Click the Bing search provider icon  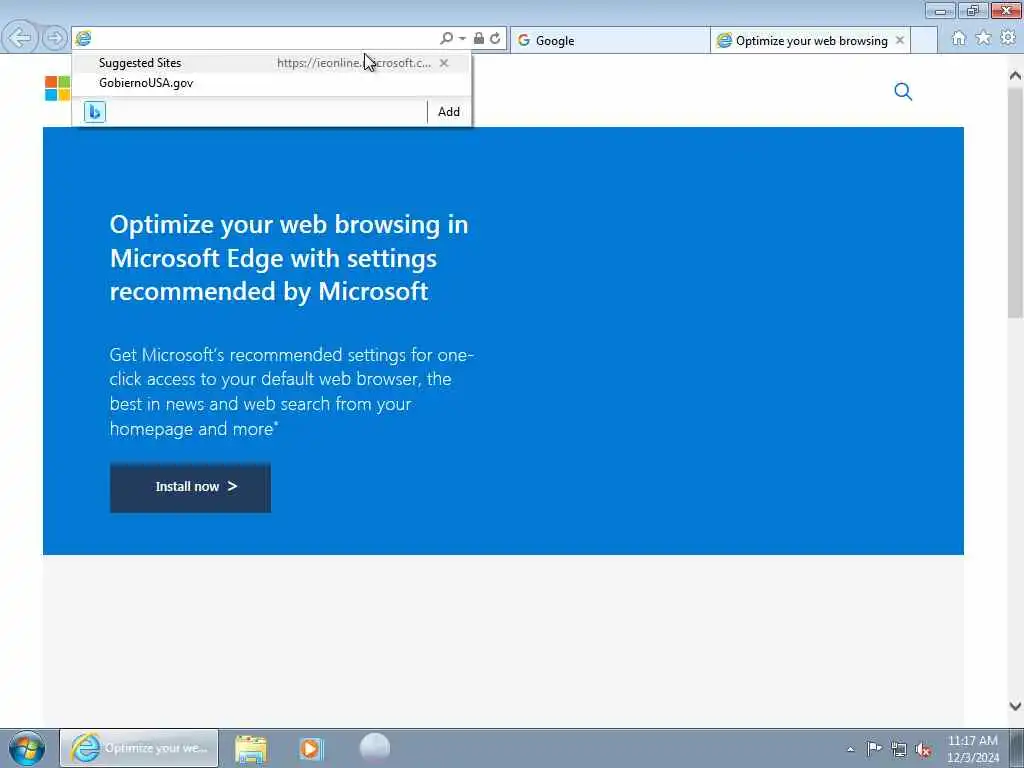click(x=95, y=112)
